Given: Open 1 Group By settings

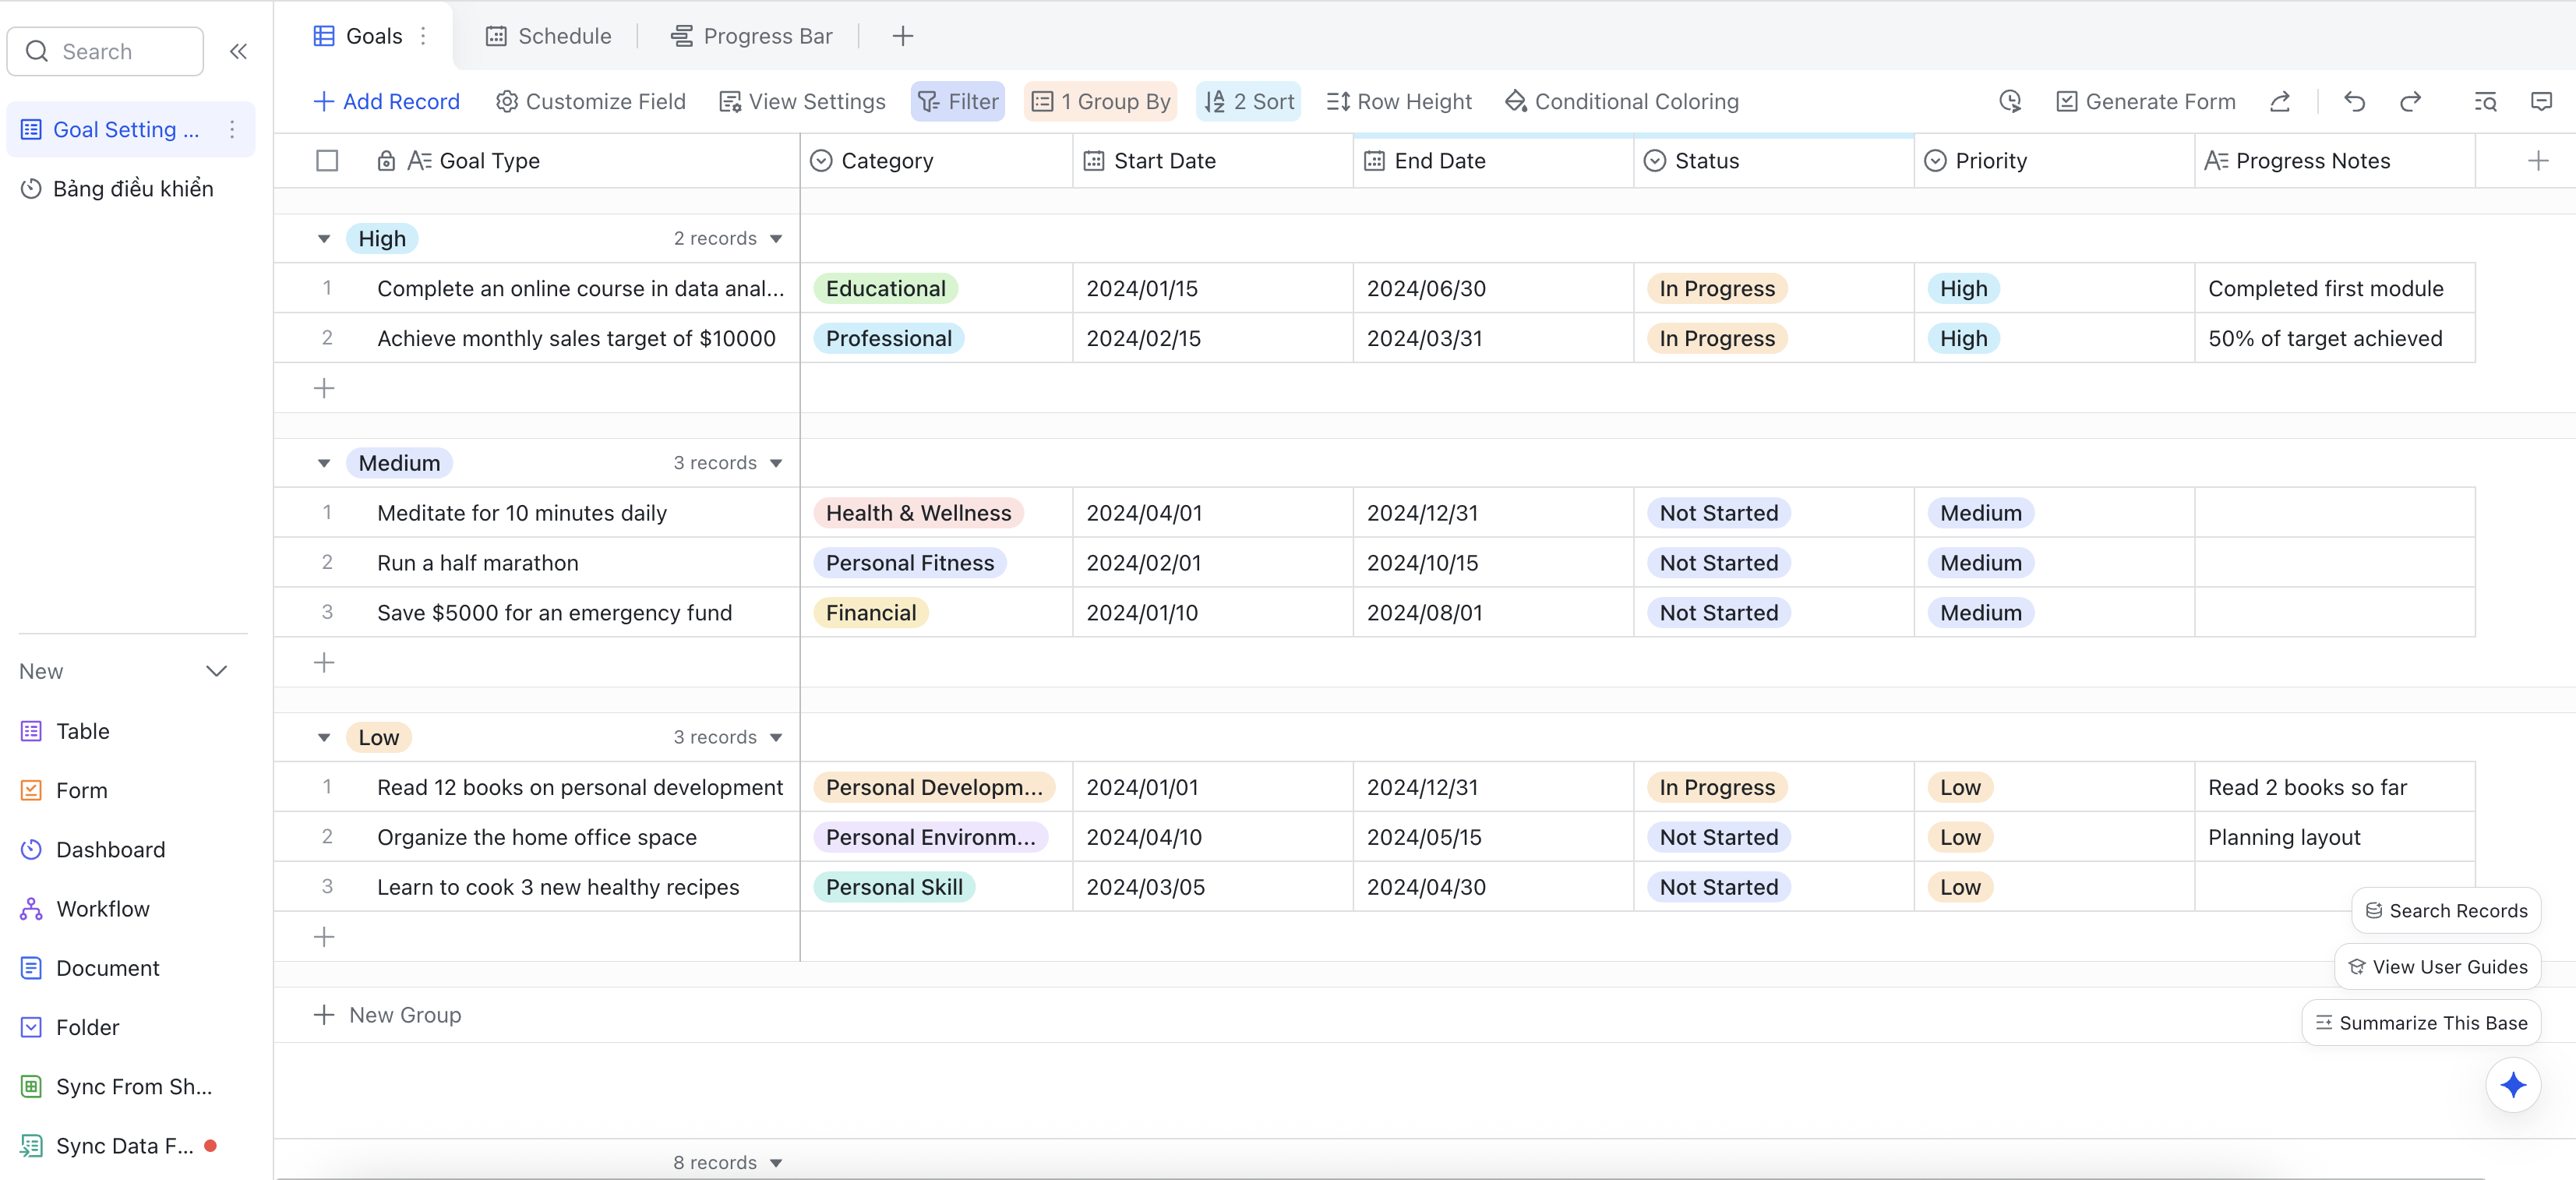Looking at the screenshot, I should click(1100, 101).
